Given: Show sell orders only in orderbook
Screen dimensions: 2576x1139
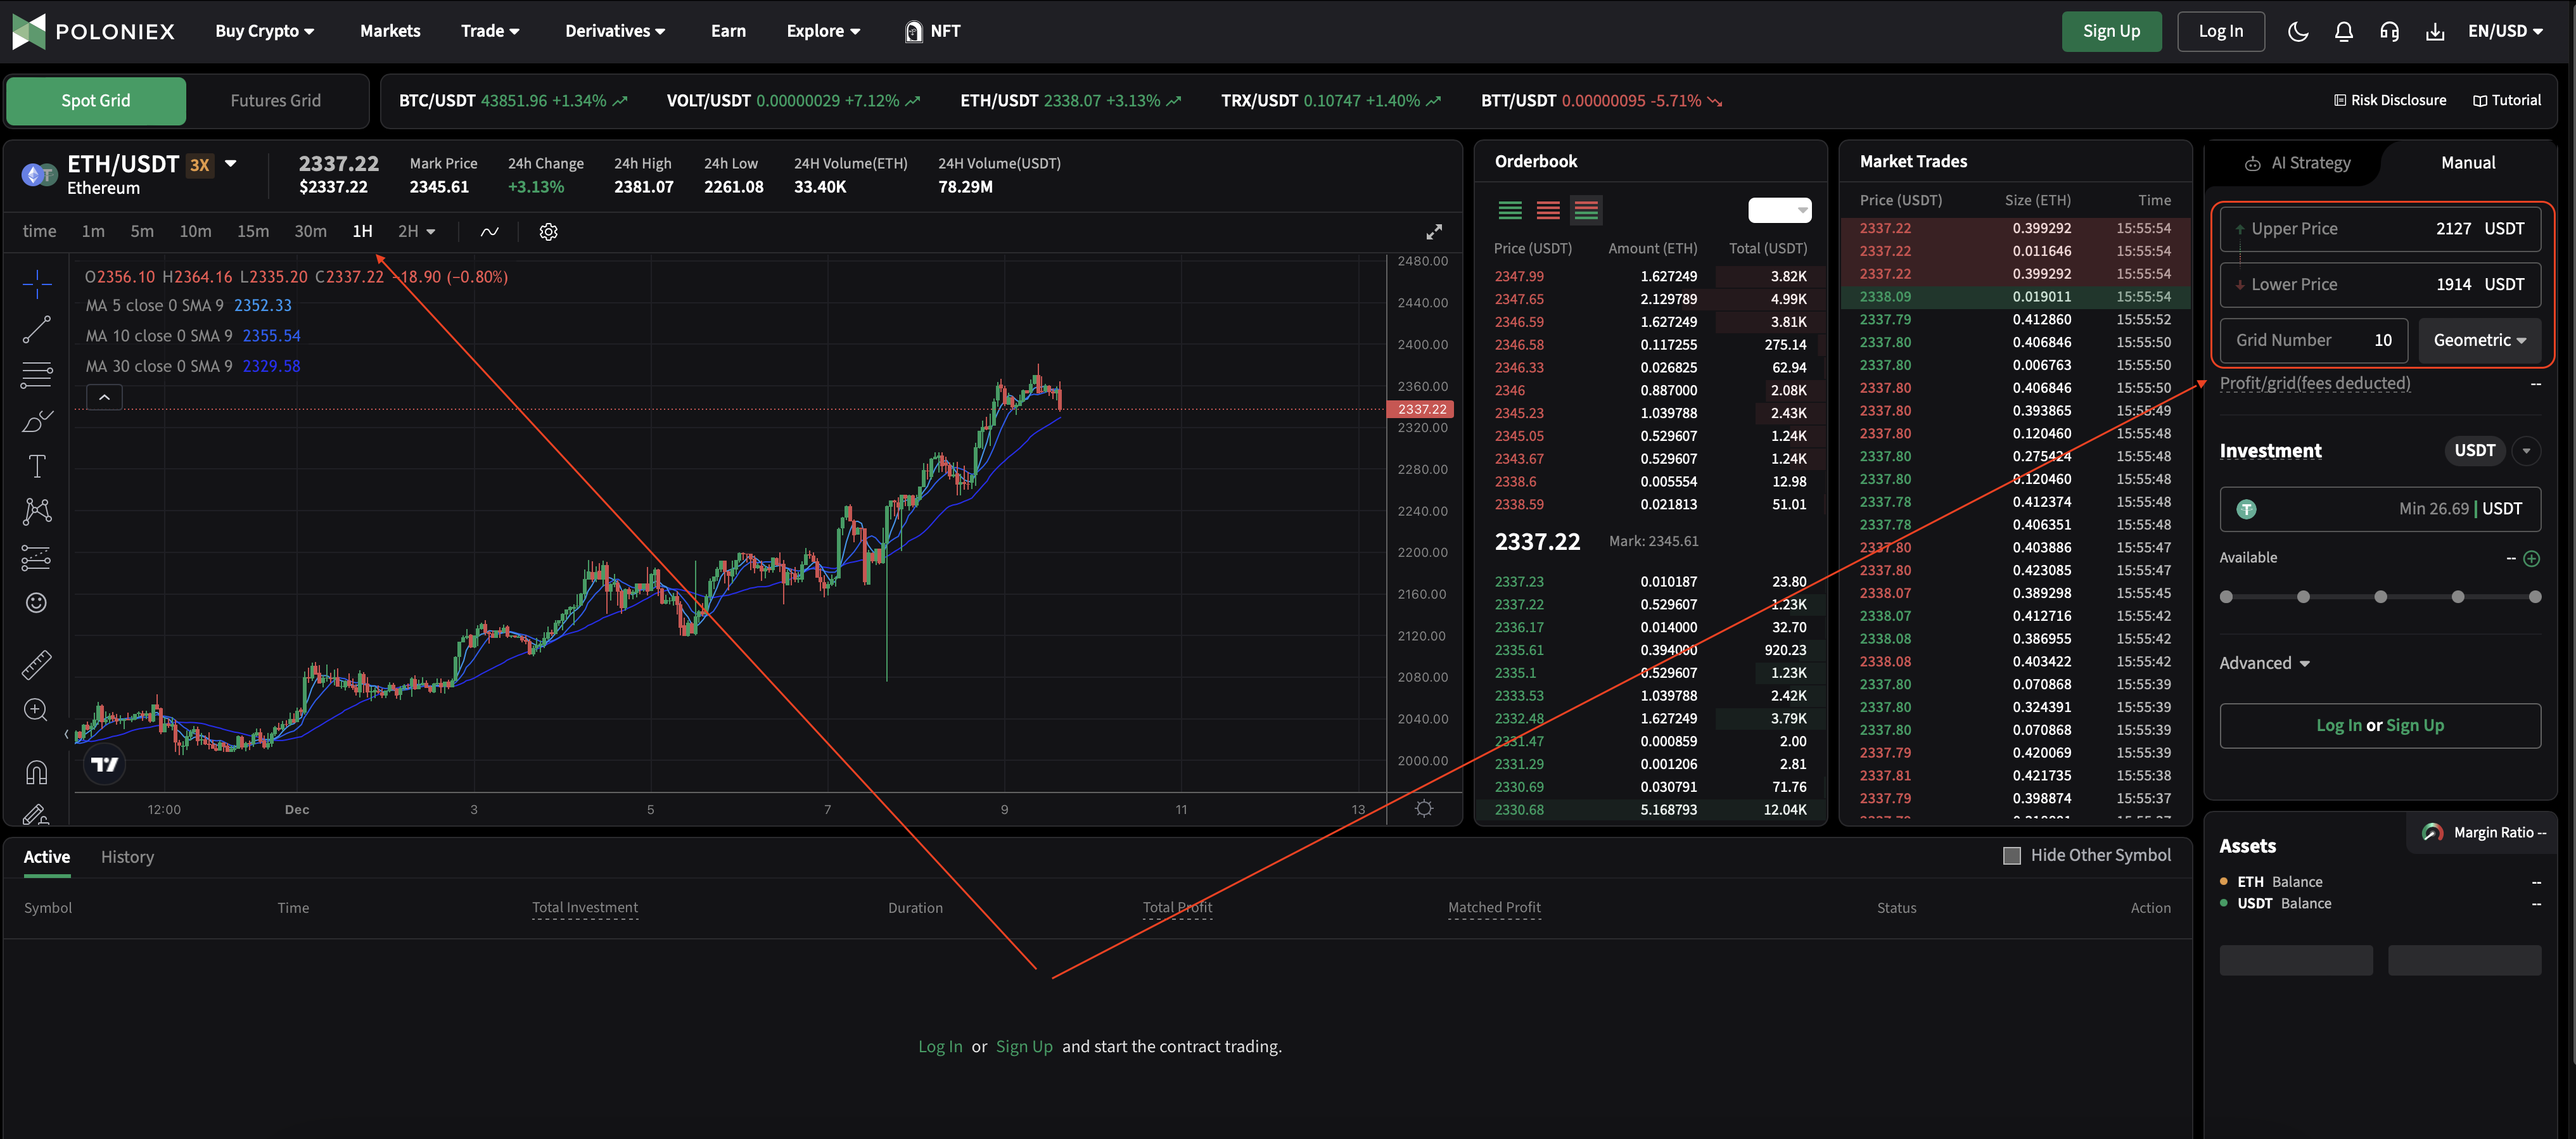Looking at the screenshot, I should click(x=1548, y=210).
